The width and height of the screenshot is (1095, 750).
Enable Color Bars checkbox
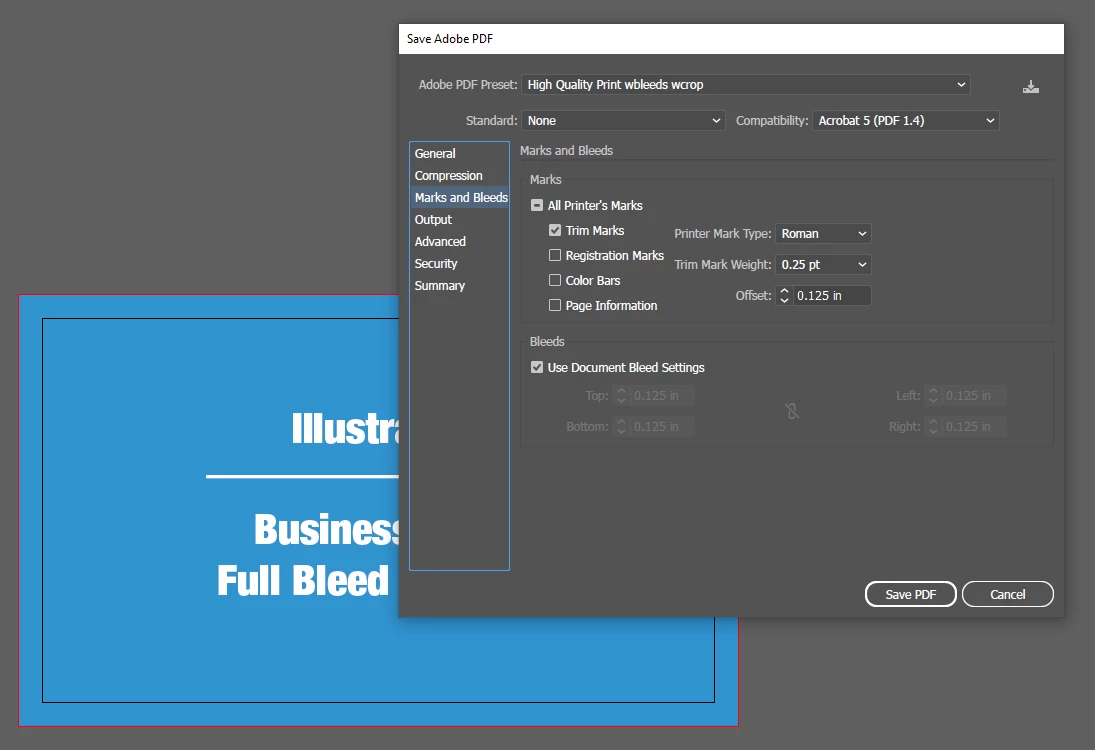click(x=555, y=280)
